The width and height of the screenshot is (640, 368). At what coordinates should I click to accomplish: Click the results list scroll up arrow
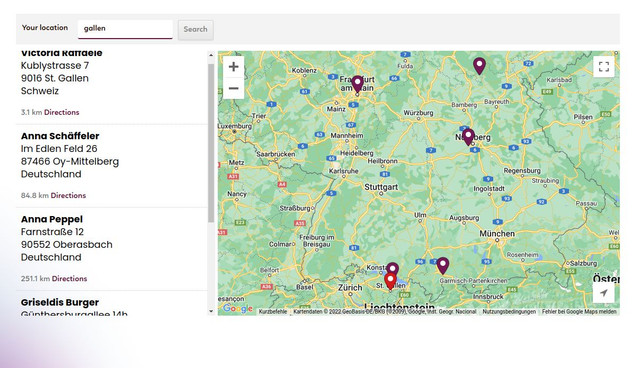tap(211, 55)
